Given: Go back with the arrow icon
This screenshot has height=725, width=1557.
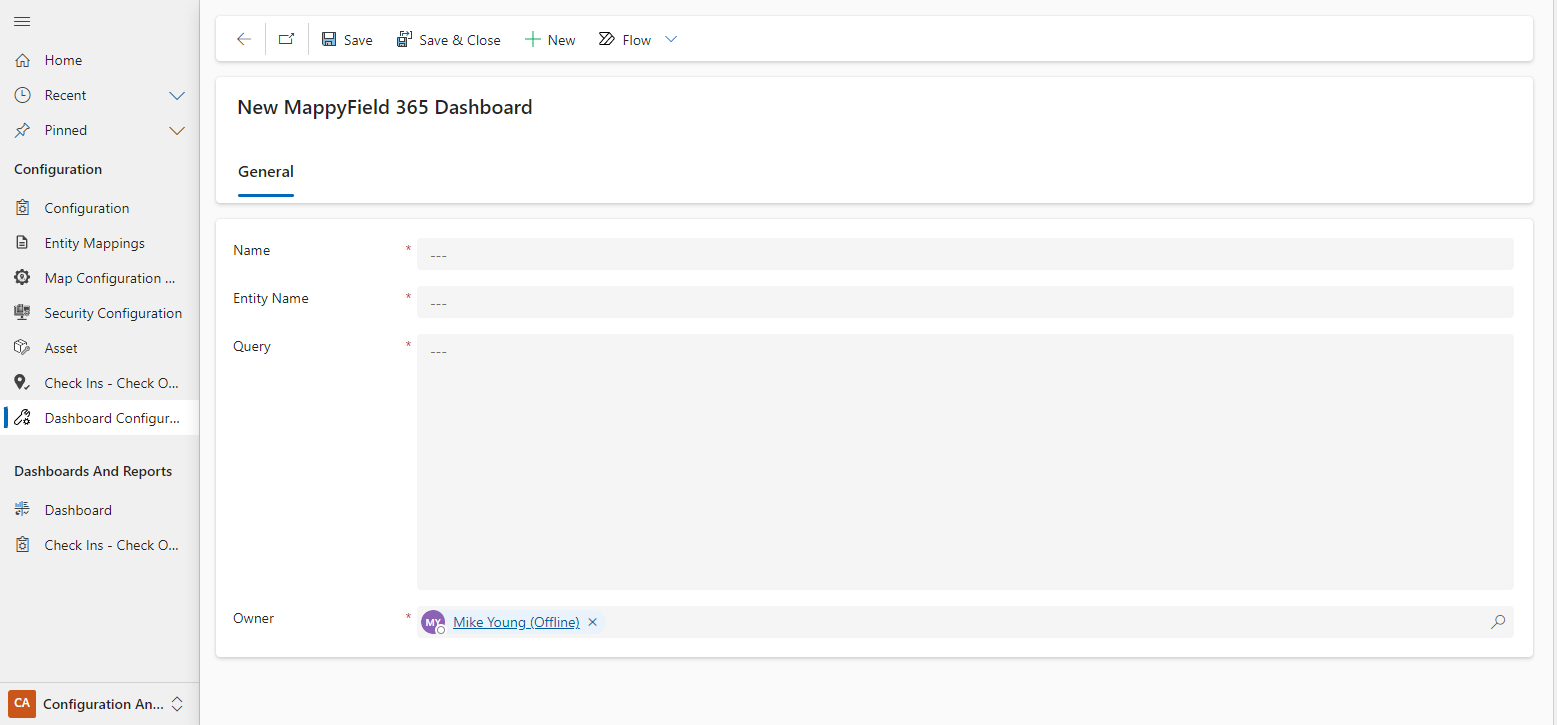Looking at the screenshot, I should tap(244, 39).
